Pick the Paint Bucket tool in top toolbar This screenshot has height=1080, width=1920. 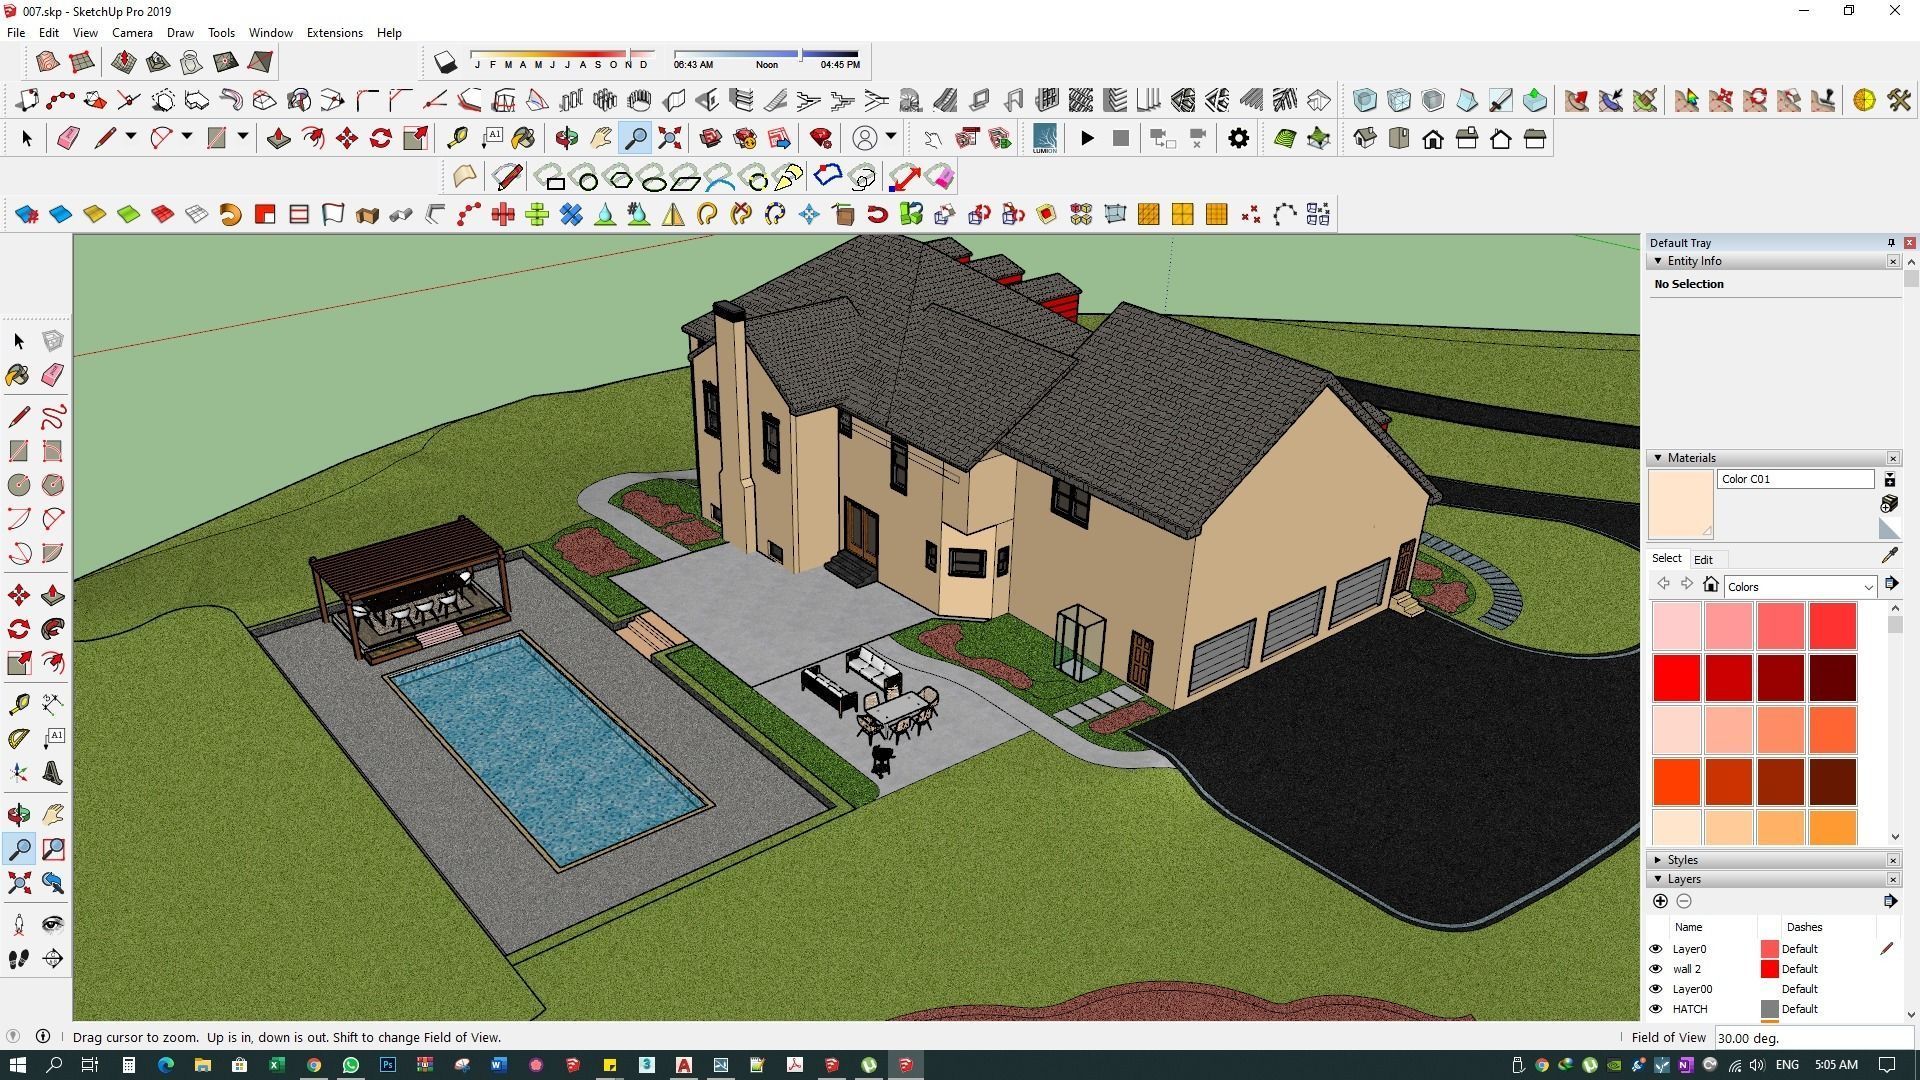523,138
